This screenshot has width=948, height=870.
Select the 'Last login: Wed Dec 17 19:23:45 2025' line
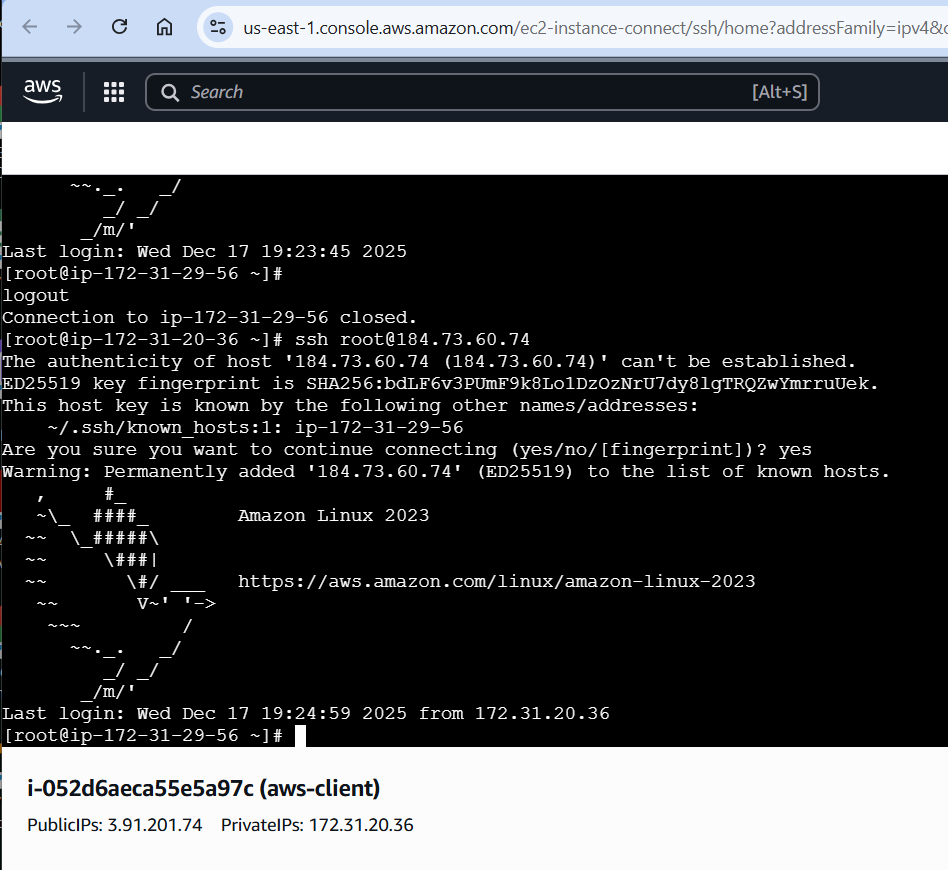pos(204,252)
